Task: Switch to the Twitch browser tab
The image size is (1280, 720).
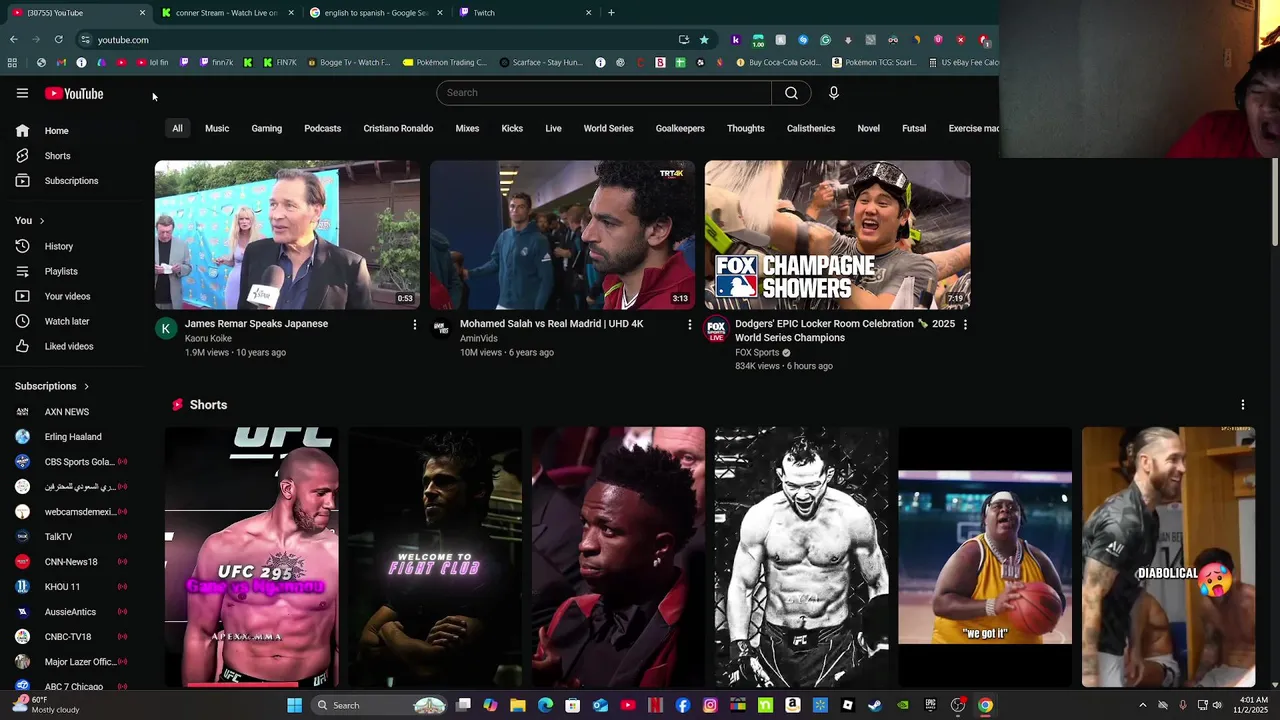Action: click(x=525, y=13)
